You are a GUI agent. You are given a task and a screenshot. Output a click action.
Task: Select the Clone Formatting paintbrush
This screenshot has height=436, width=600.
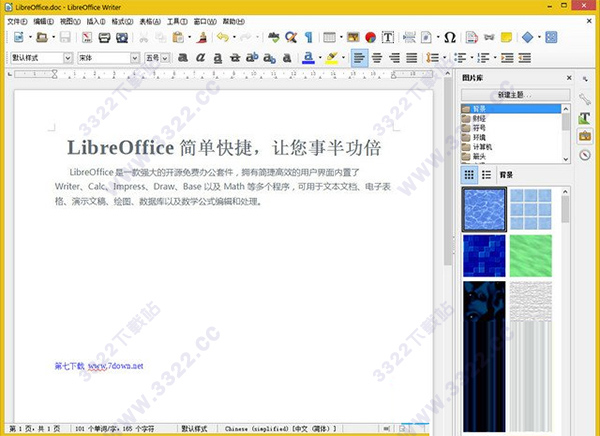[202, 37]
